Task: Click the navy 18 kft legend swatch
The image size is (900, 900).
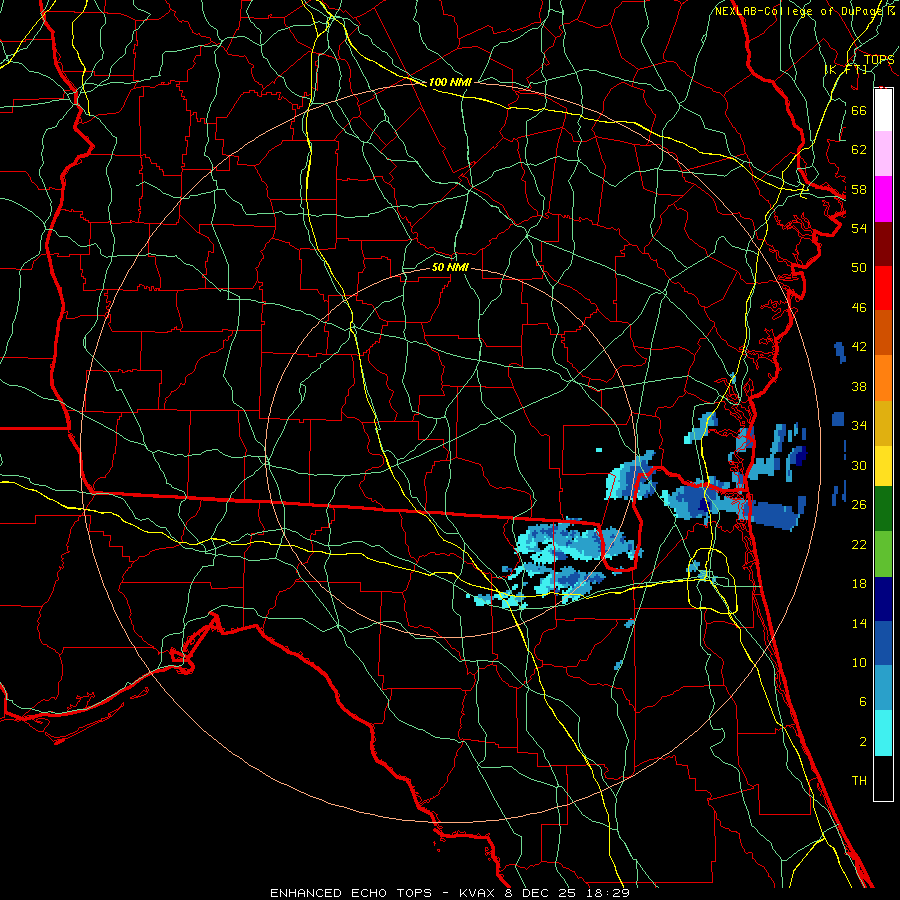Action: (883, 599)
